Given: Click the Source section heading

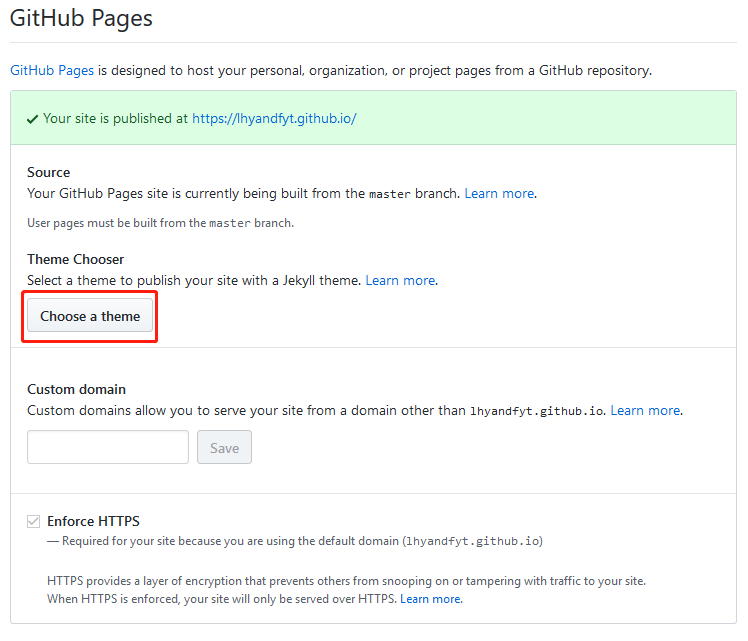Looking at the screenshot, I should [x=48, y=172].
